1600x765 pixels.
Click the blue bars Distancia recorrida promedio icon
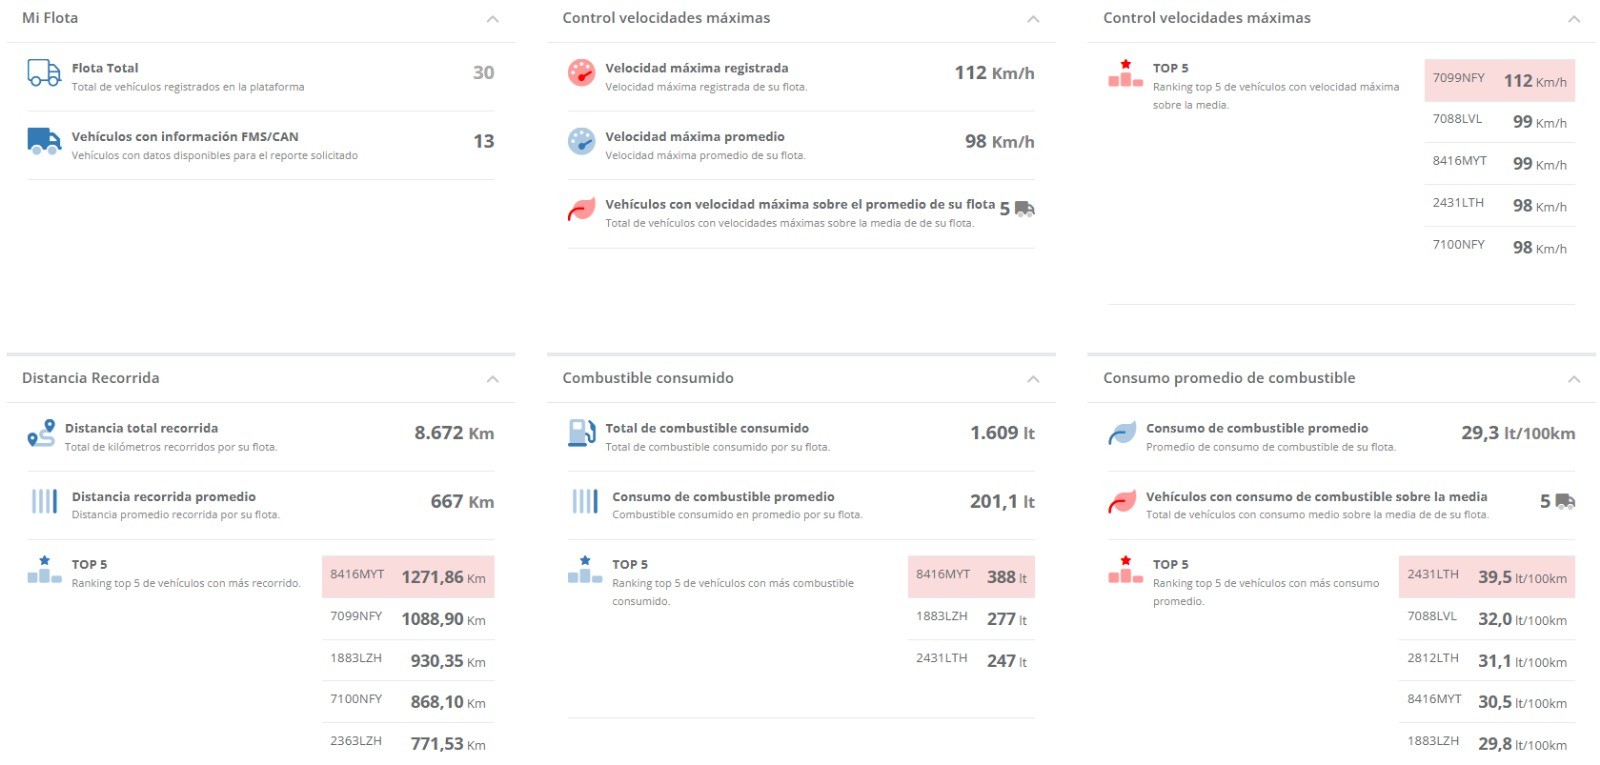(x=44, y=501)
